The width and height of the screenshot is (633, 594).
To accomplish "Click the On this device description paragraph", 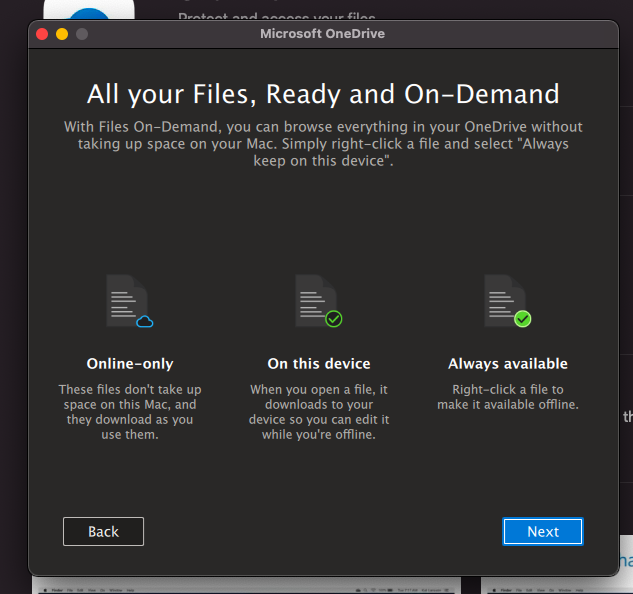I will tap(319, 412).
